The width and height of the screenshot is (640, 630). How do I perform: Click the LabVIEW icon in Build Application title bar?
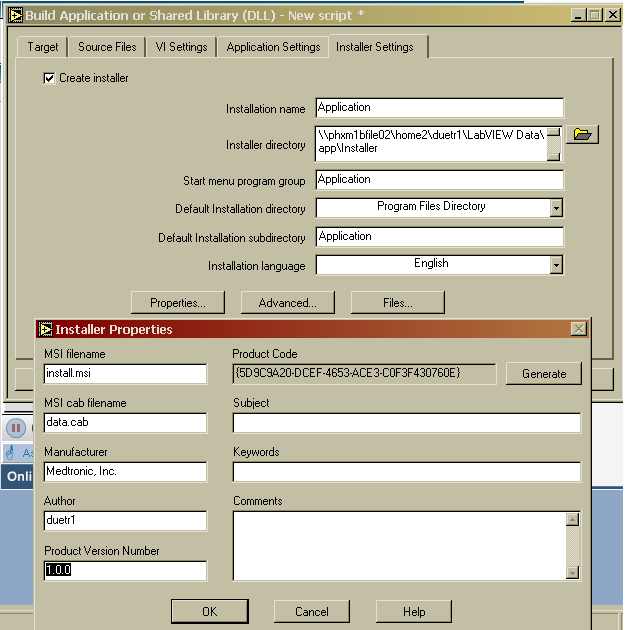pos(15,15)
